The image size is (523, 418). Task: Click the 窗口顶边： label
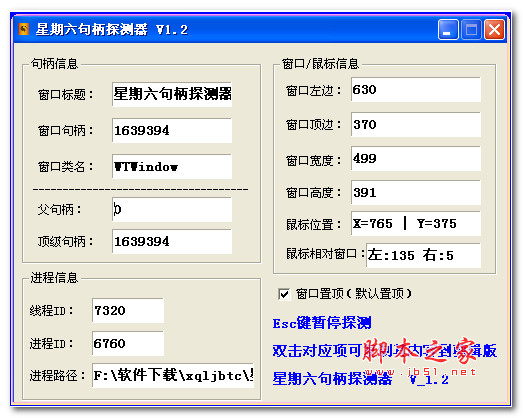coord(314,125)
